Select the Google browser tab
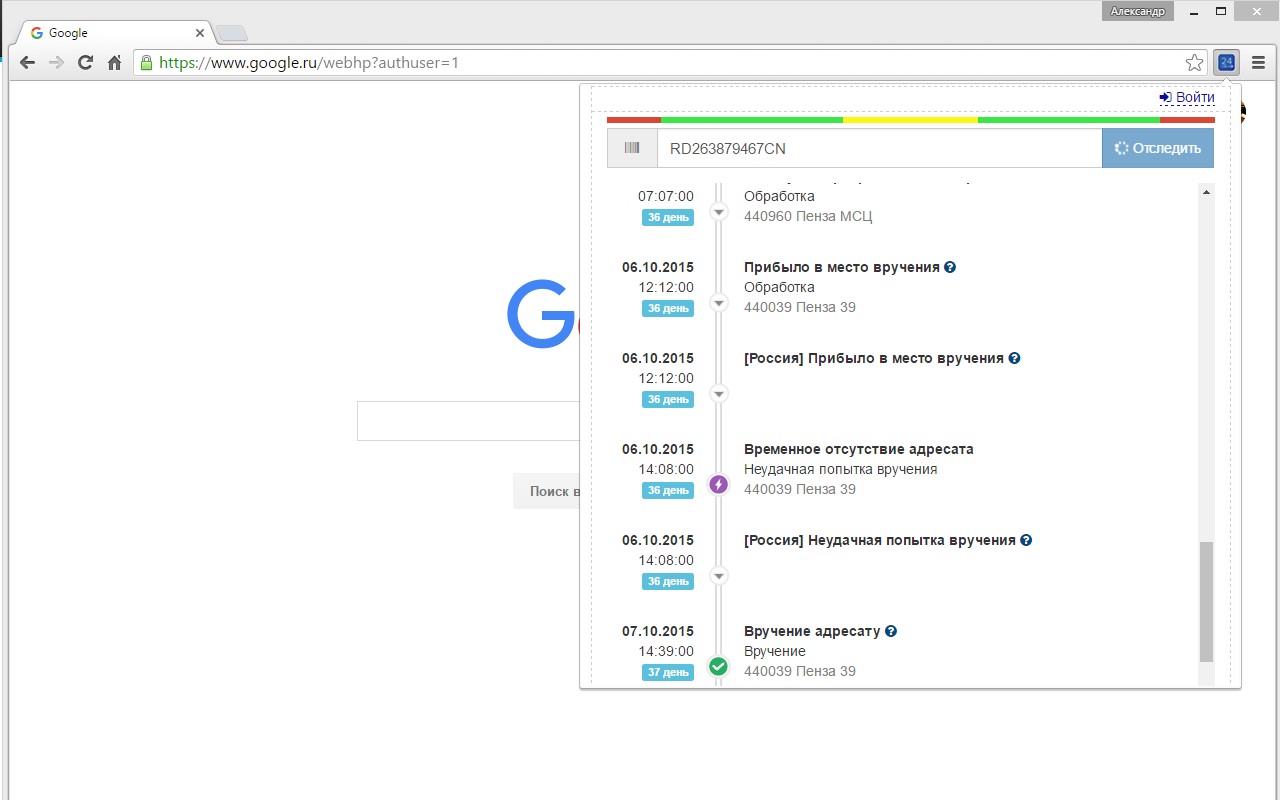The width and height of the screenshot is (1280, 800). (113, 33)
